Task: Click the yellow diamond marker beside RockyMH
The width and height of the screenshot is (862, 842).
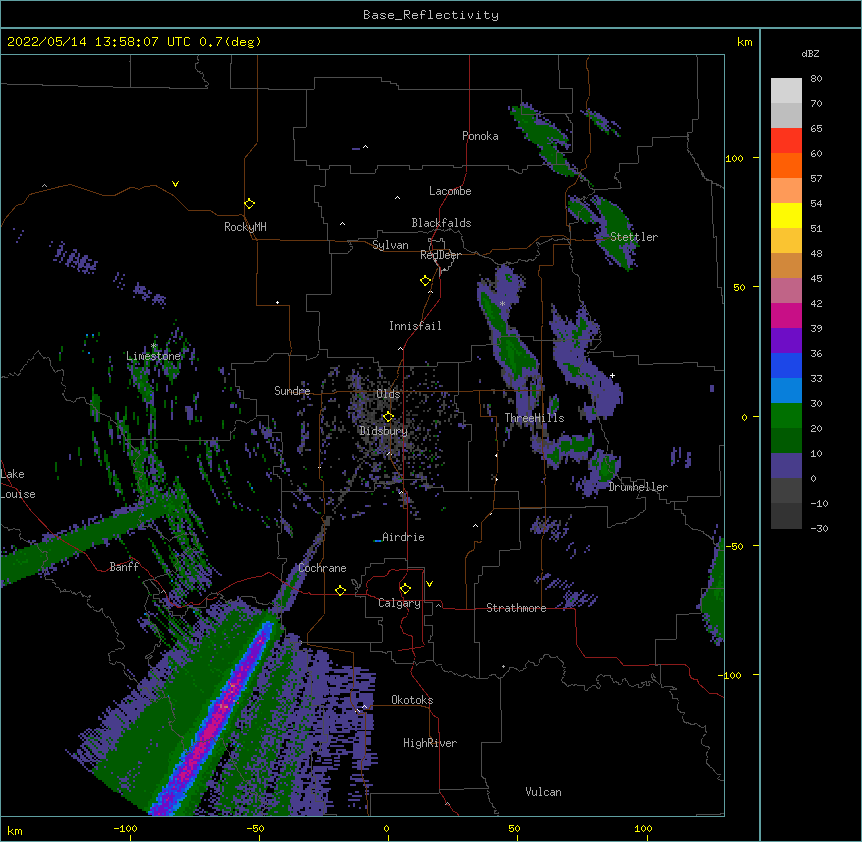Action: pos(250,204)
